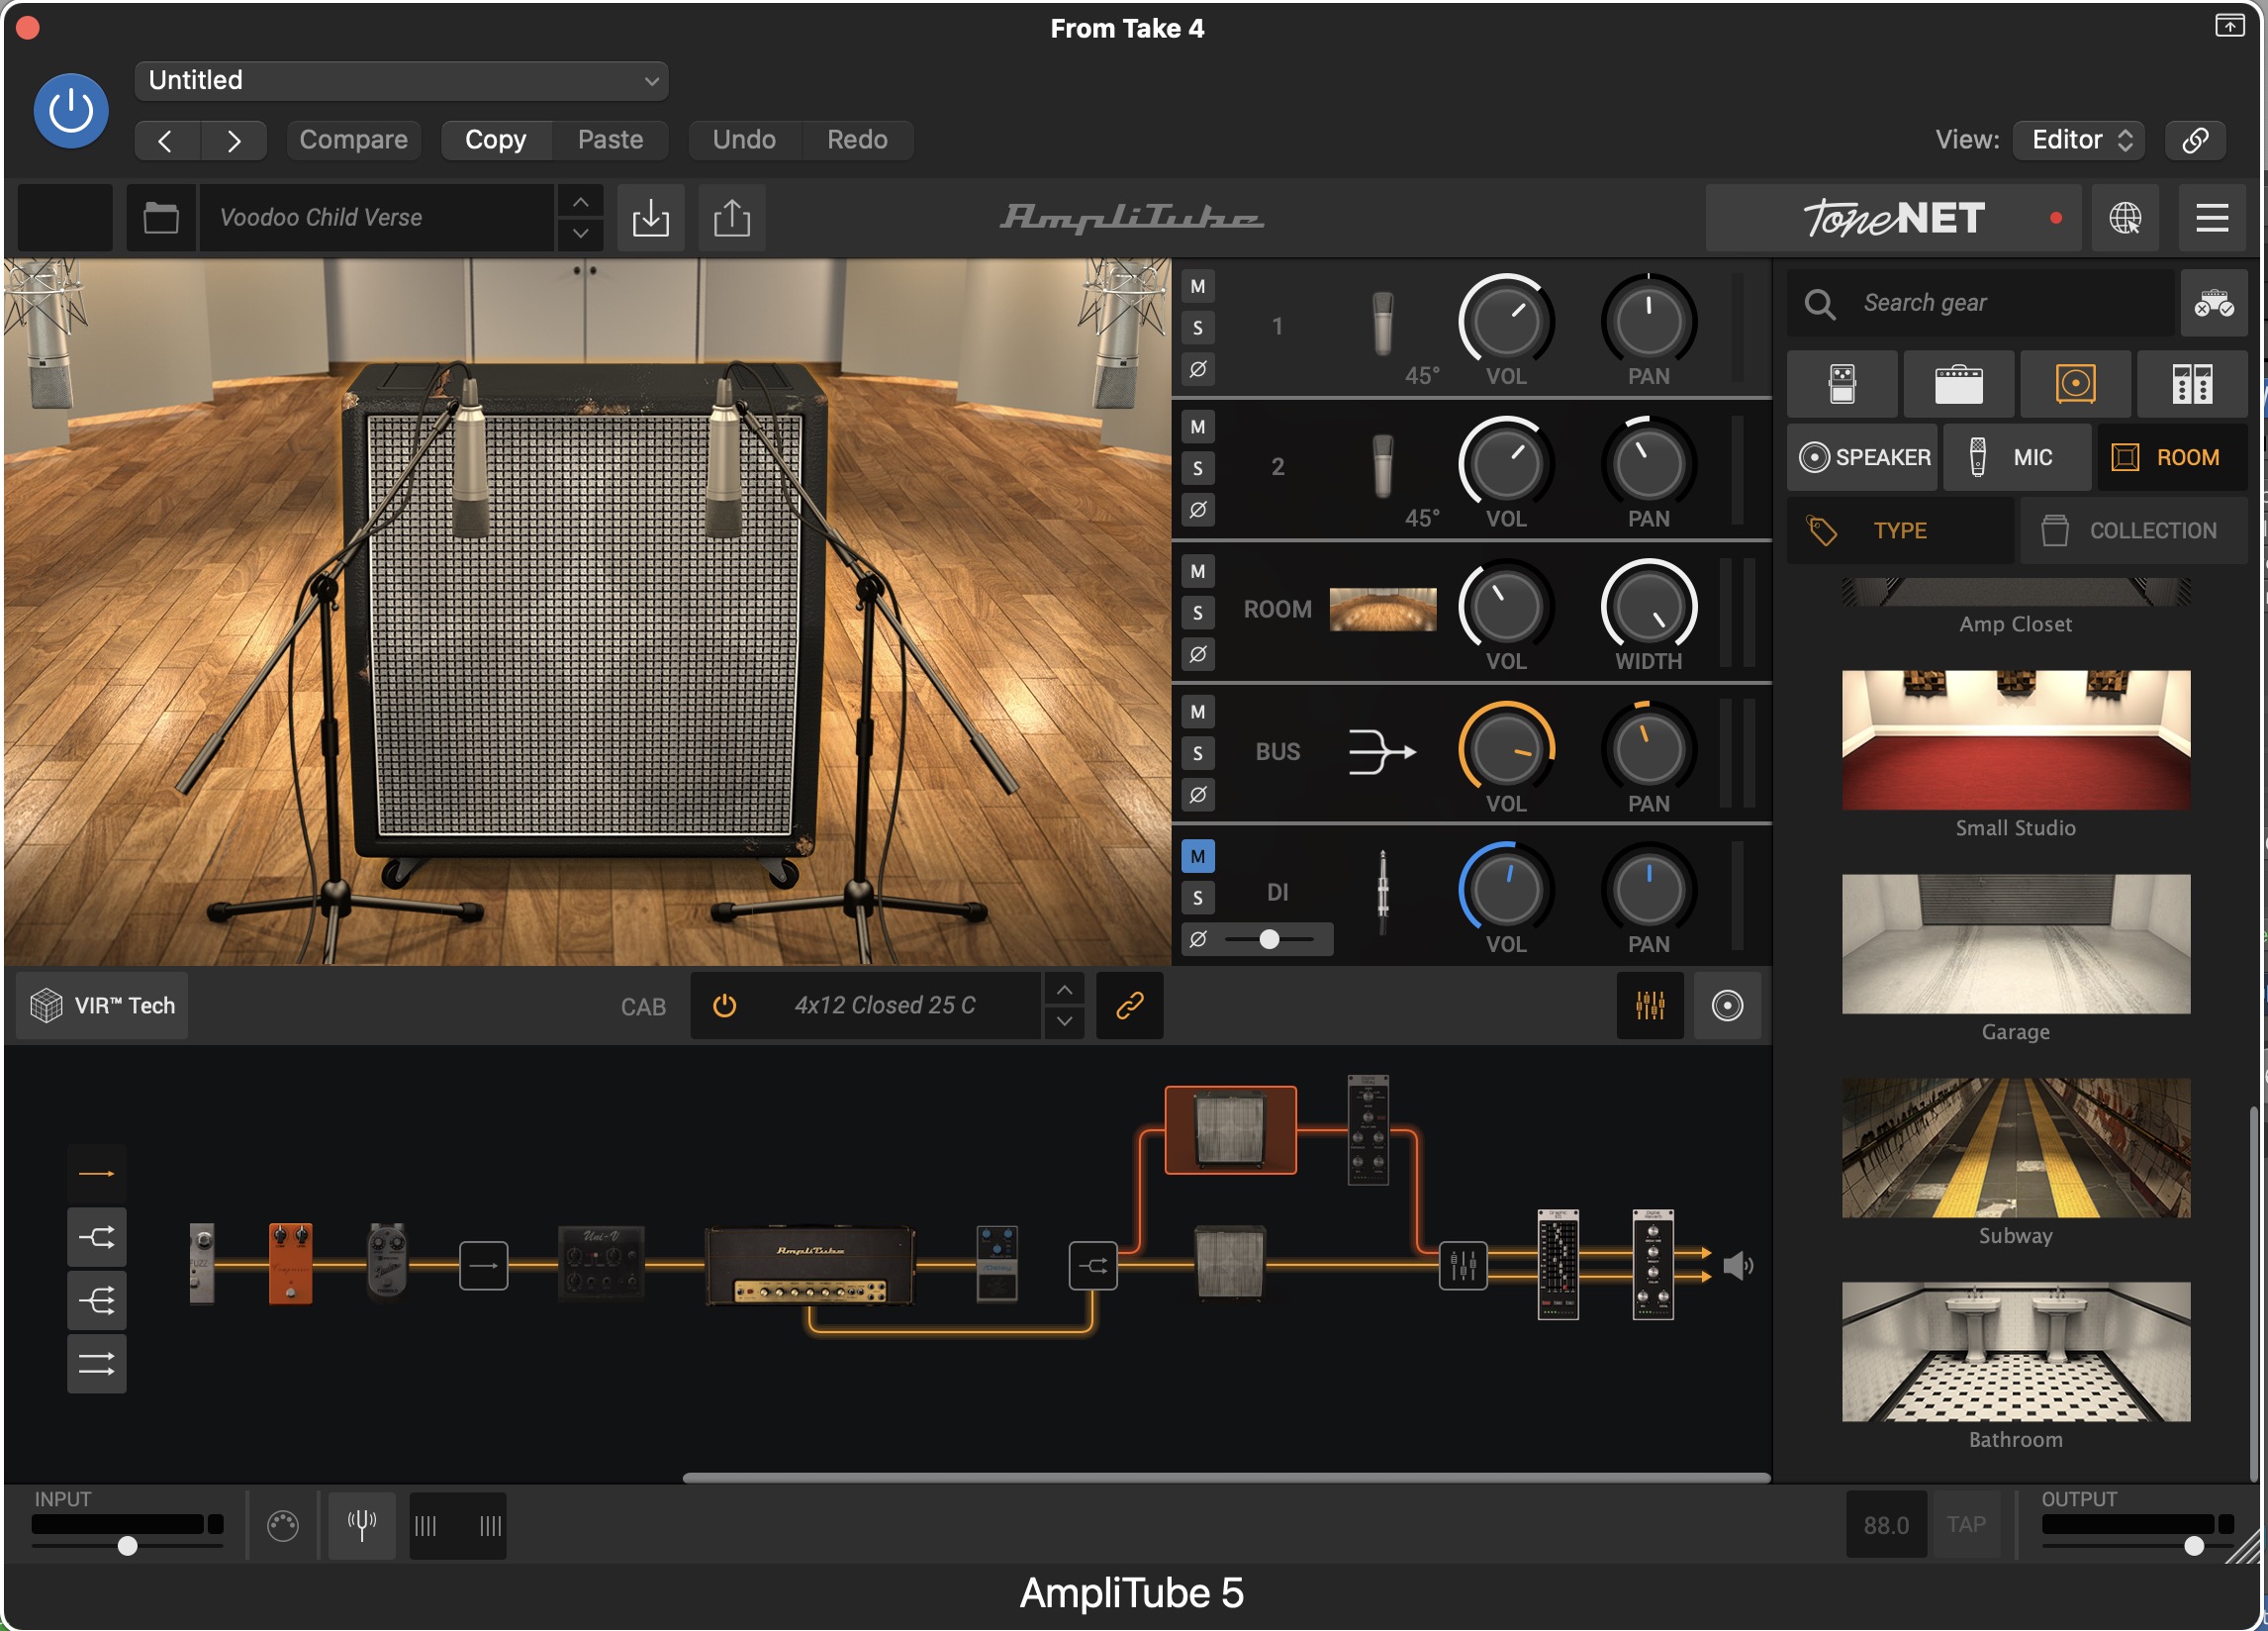Step to the next preset down arrow
2268x1631 pixels.
click(580, 233)
